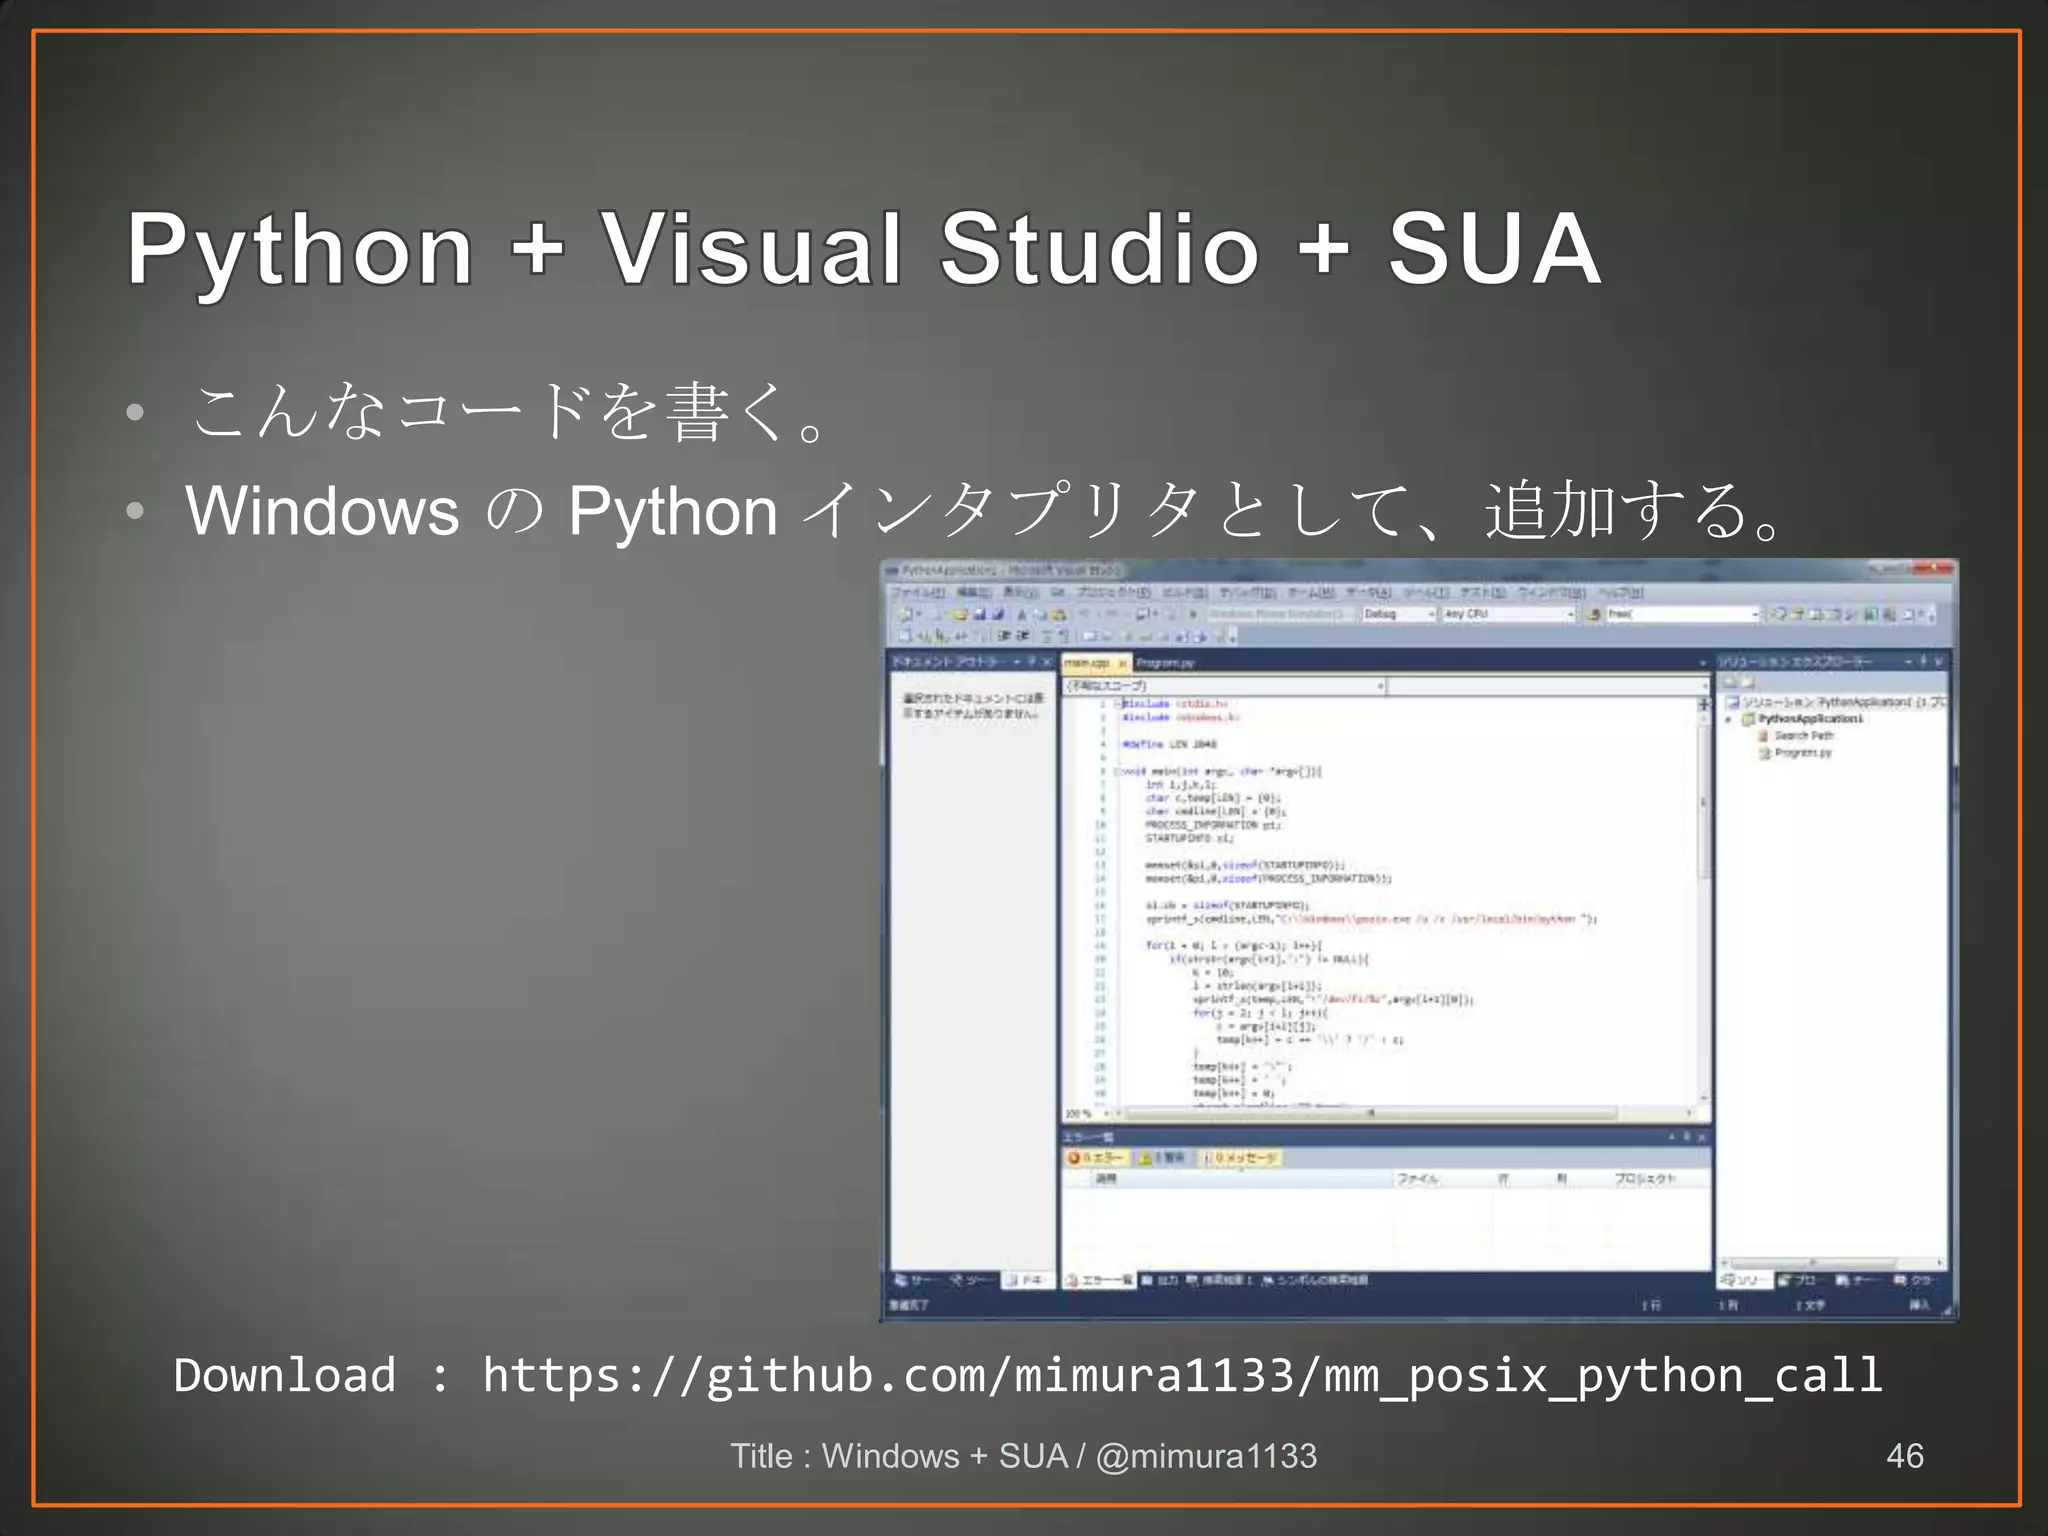Open the (不明なスコープ) scope dropdown
This screenshot has height=1536, width=2048.
pyautogui.click(x=1225, y=686)
